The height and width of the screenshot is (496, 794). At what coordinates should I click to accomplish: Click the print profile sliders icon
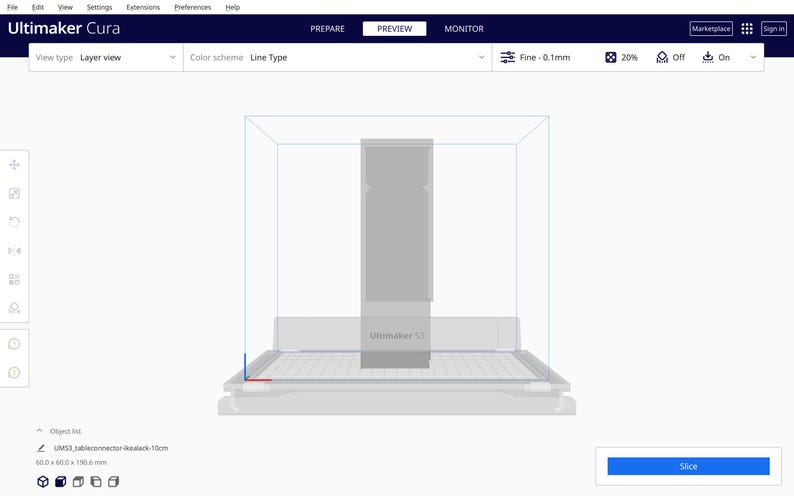tap(507, 57)
